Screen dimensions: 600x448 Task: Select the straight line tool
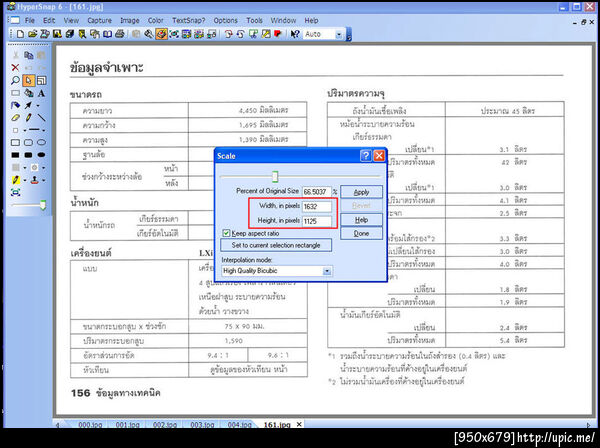[x=41, y=118]
